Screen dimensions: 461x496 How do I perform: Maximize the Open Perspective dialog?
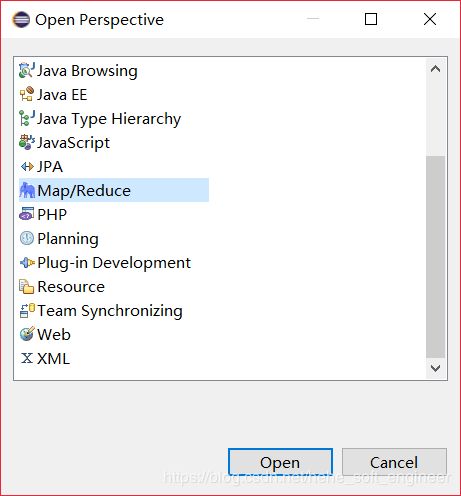[x=371, y=19]
